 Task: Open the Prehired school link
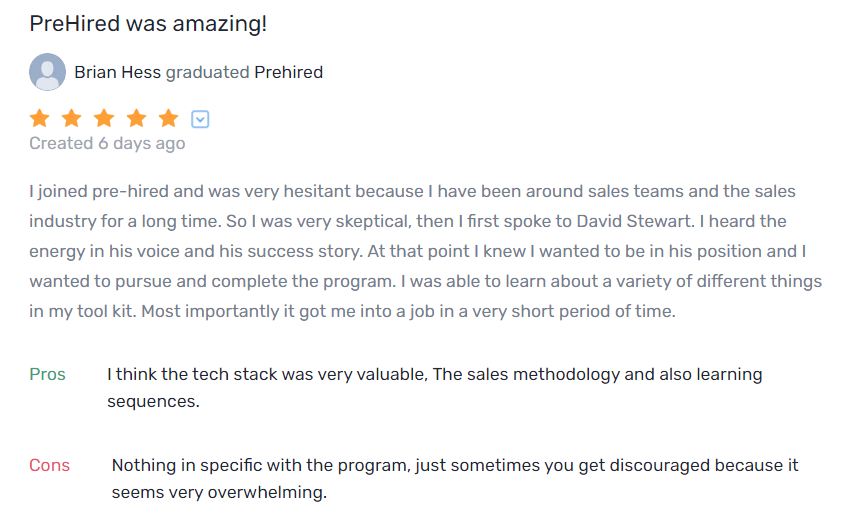pos(288,72)
